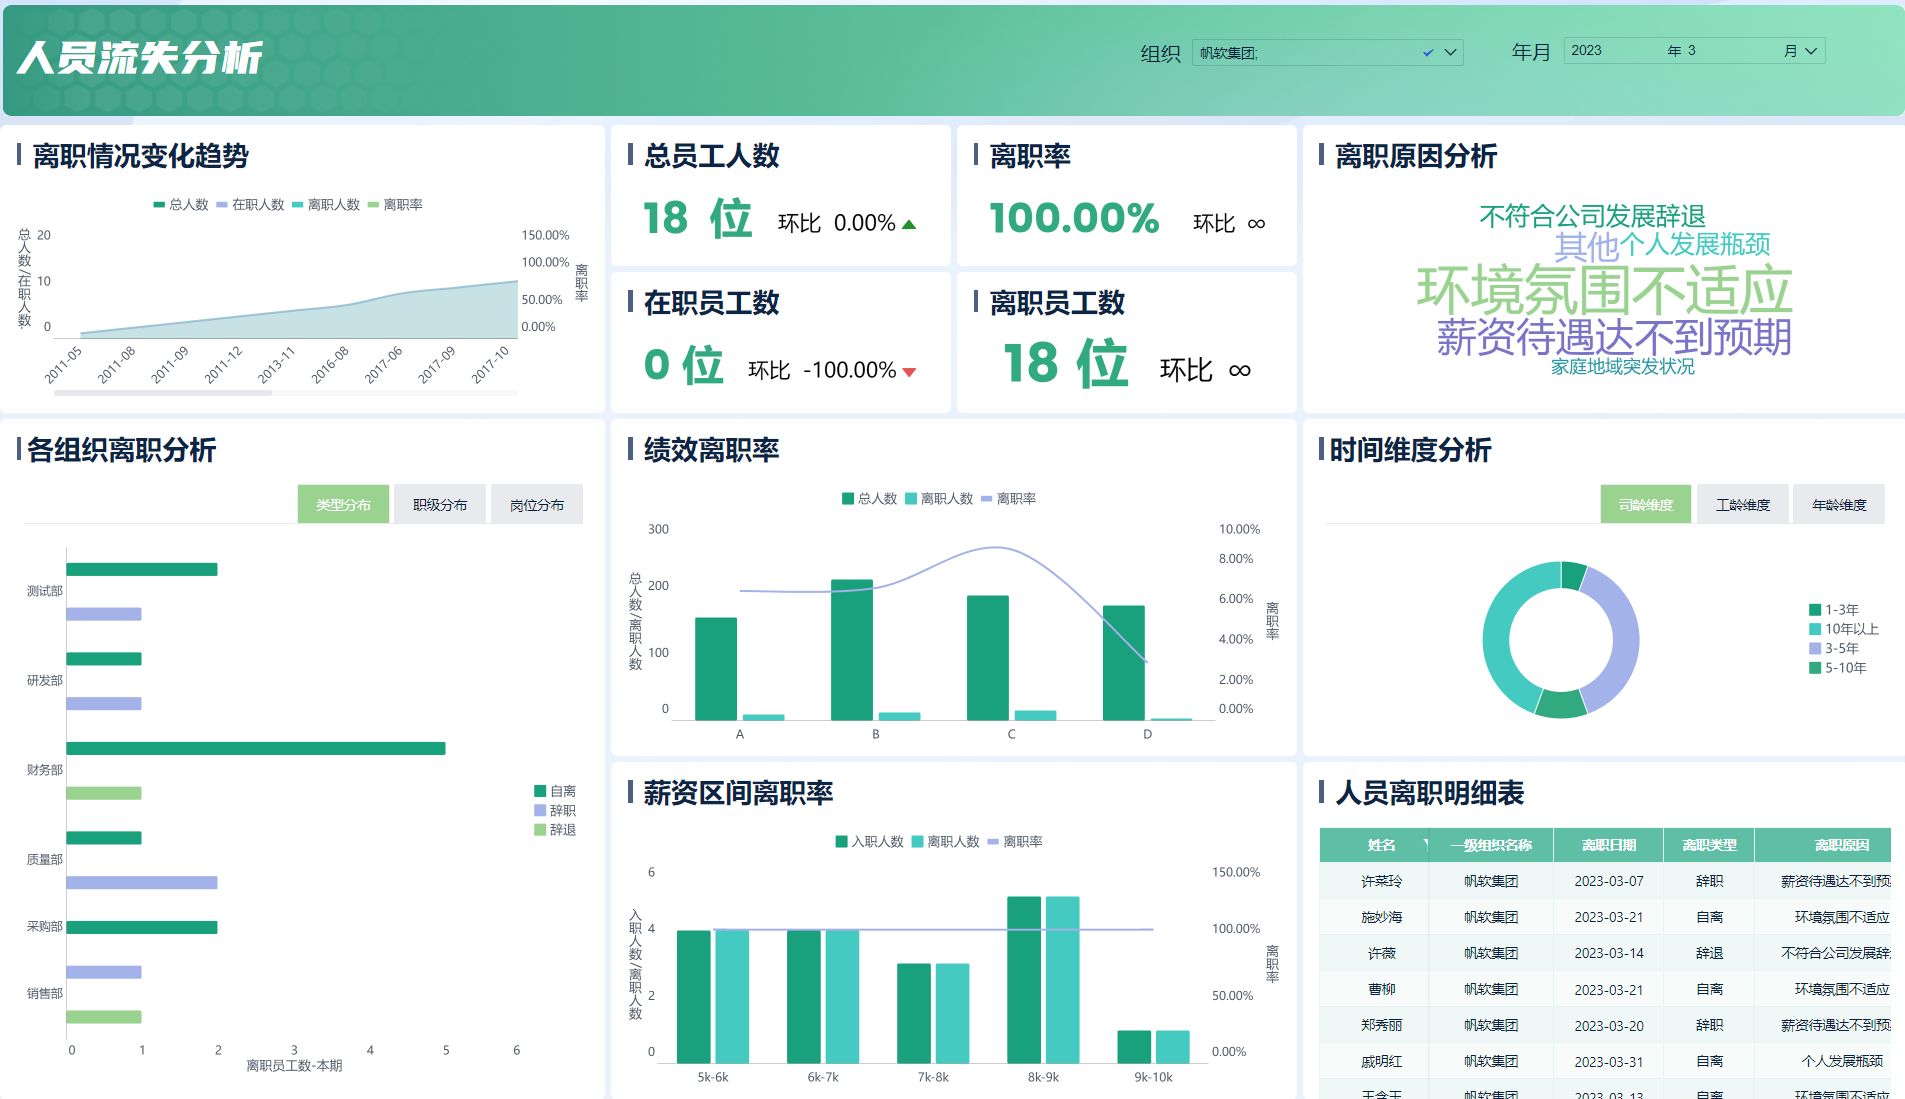Open the 组织 dropdown arrow

1450,53
